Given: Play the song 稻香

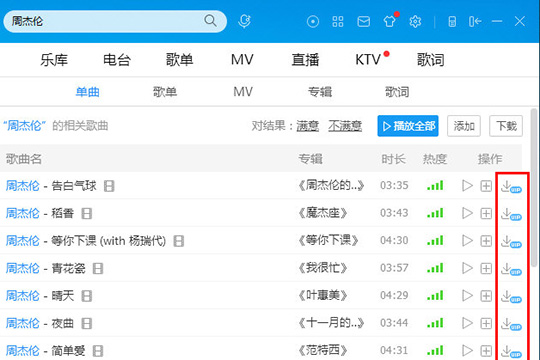Looking at the screenshot, I should [467, 213].
